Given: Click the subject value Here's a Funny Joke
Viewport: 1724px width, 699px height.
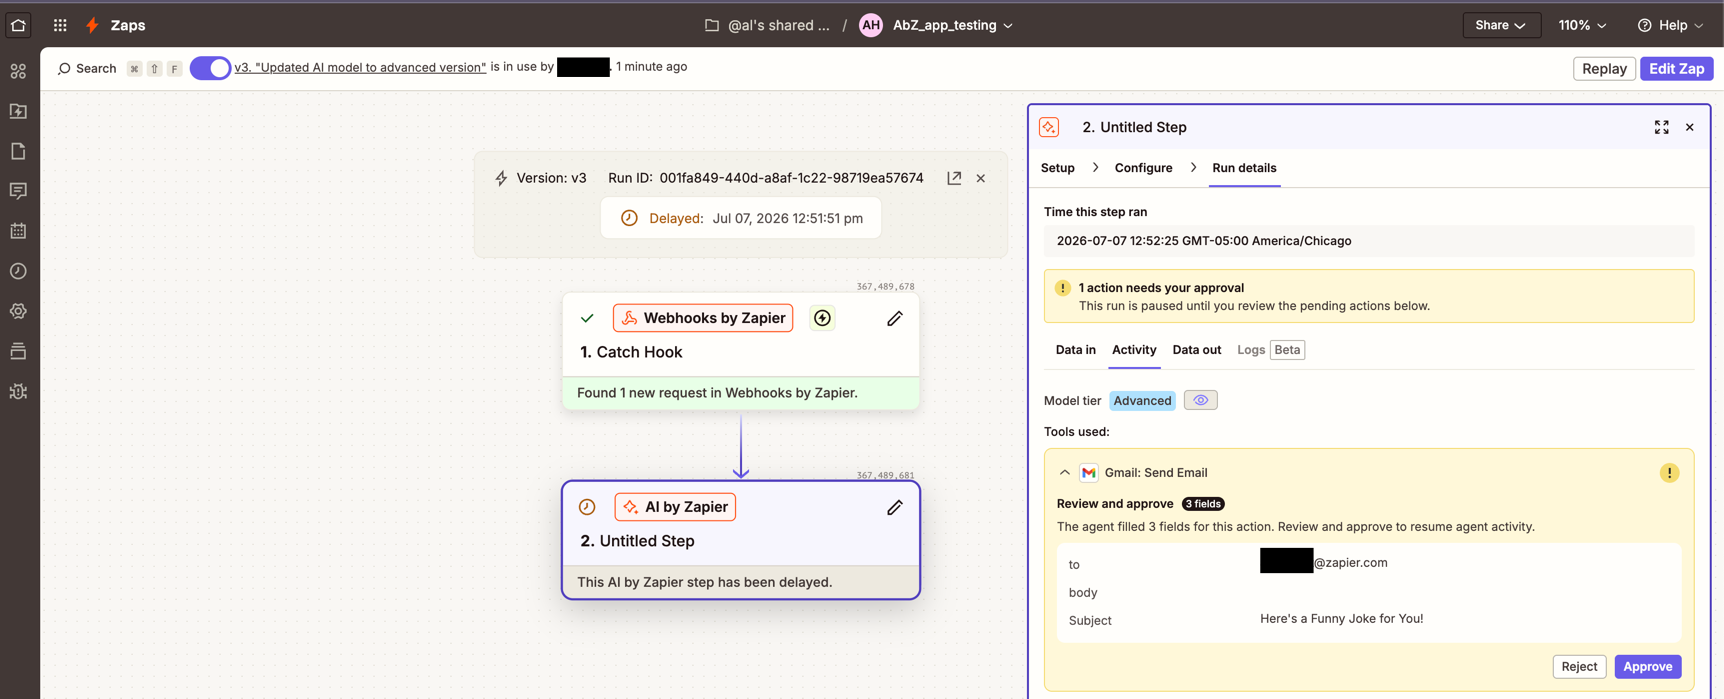Looking at the screenshot, I should click(x=1341, y=619).
